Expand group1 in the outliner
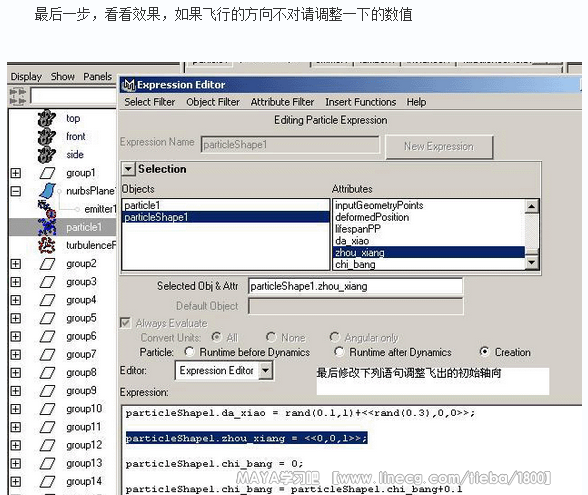588x495 pixels. coord(15,173)
